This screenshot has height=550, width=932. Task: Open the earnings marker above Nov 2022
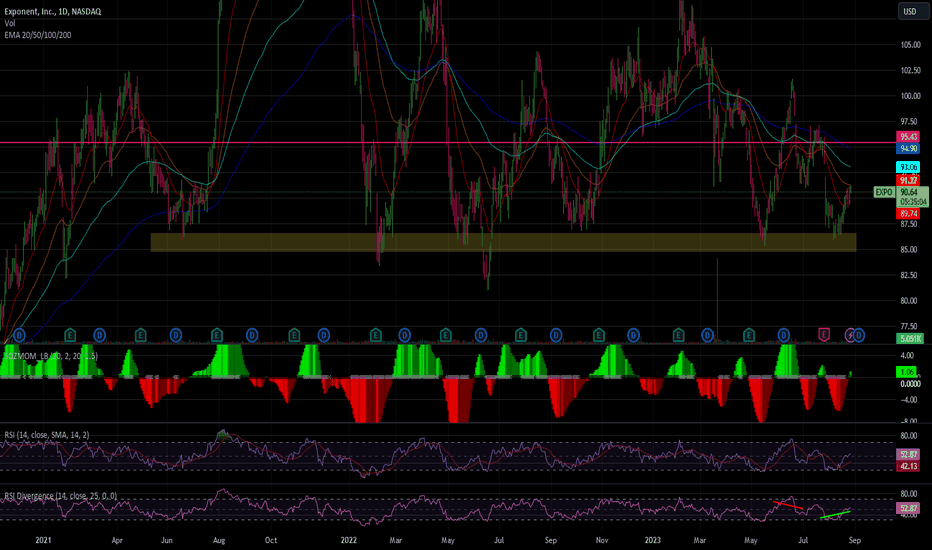point(599,335)
